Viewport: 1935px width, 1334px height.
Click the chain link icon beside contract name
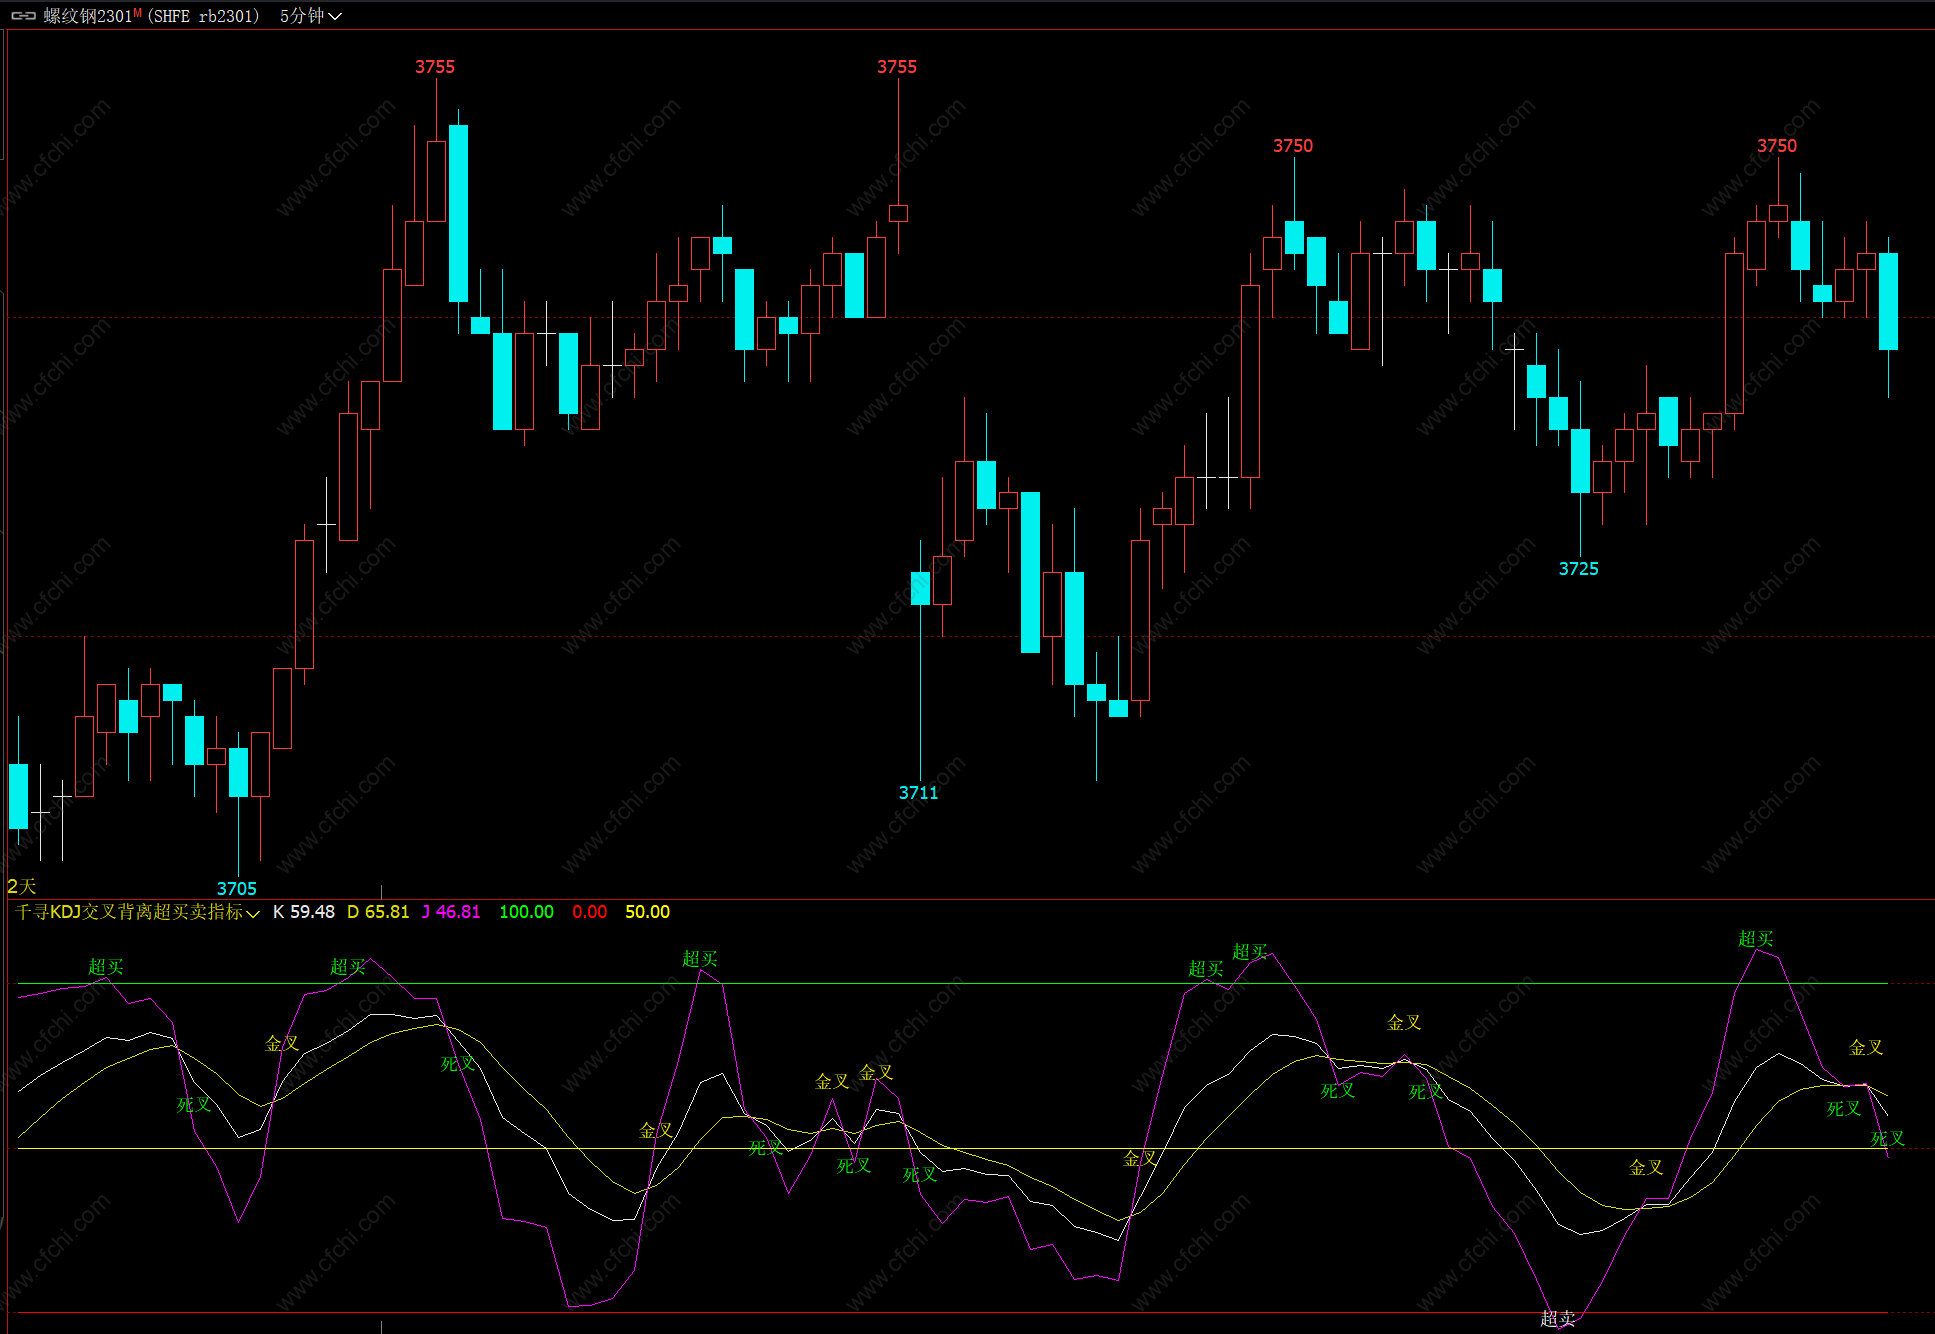tap(23, 16)
